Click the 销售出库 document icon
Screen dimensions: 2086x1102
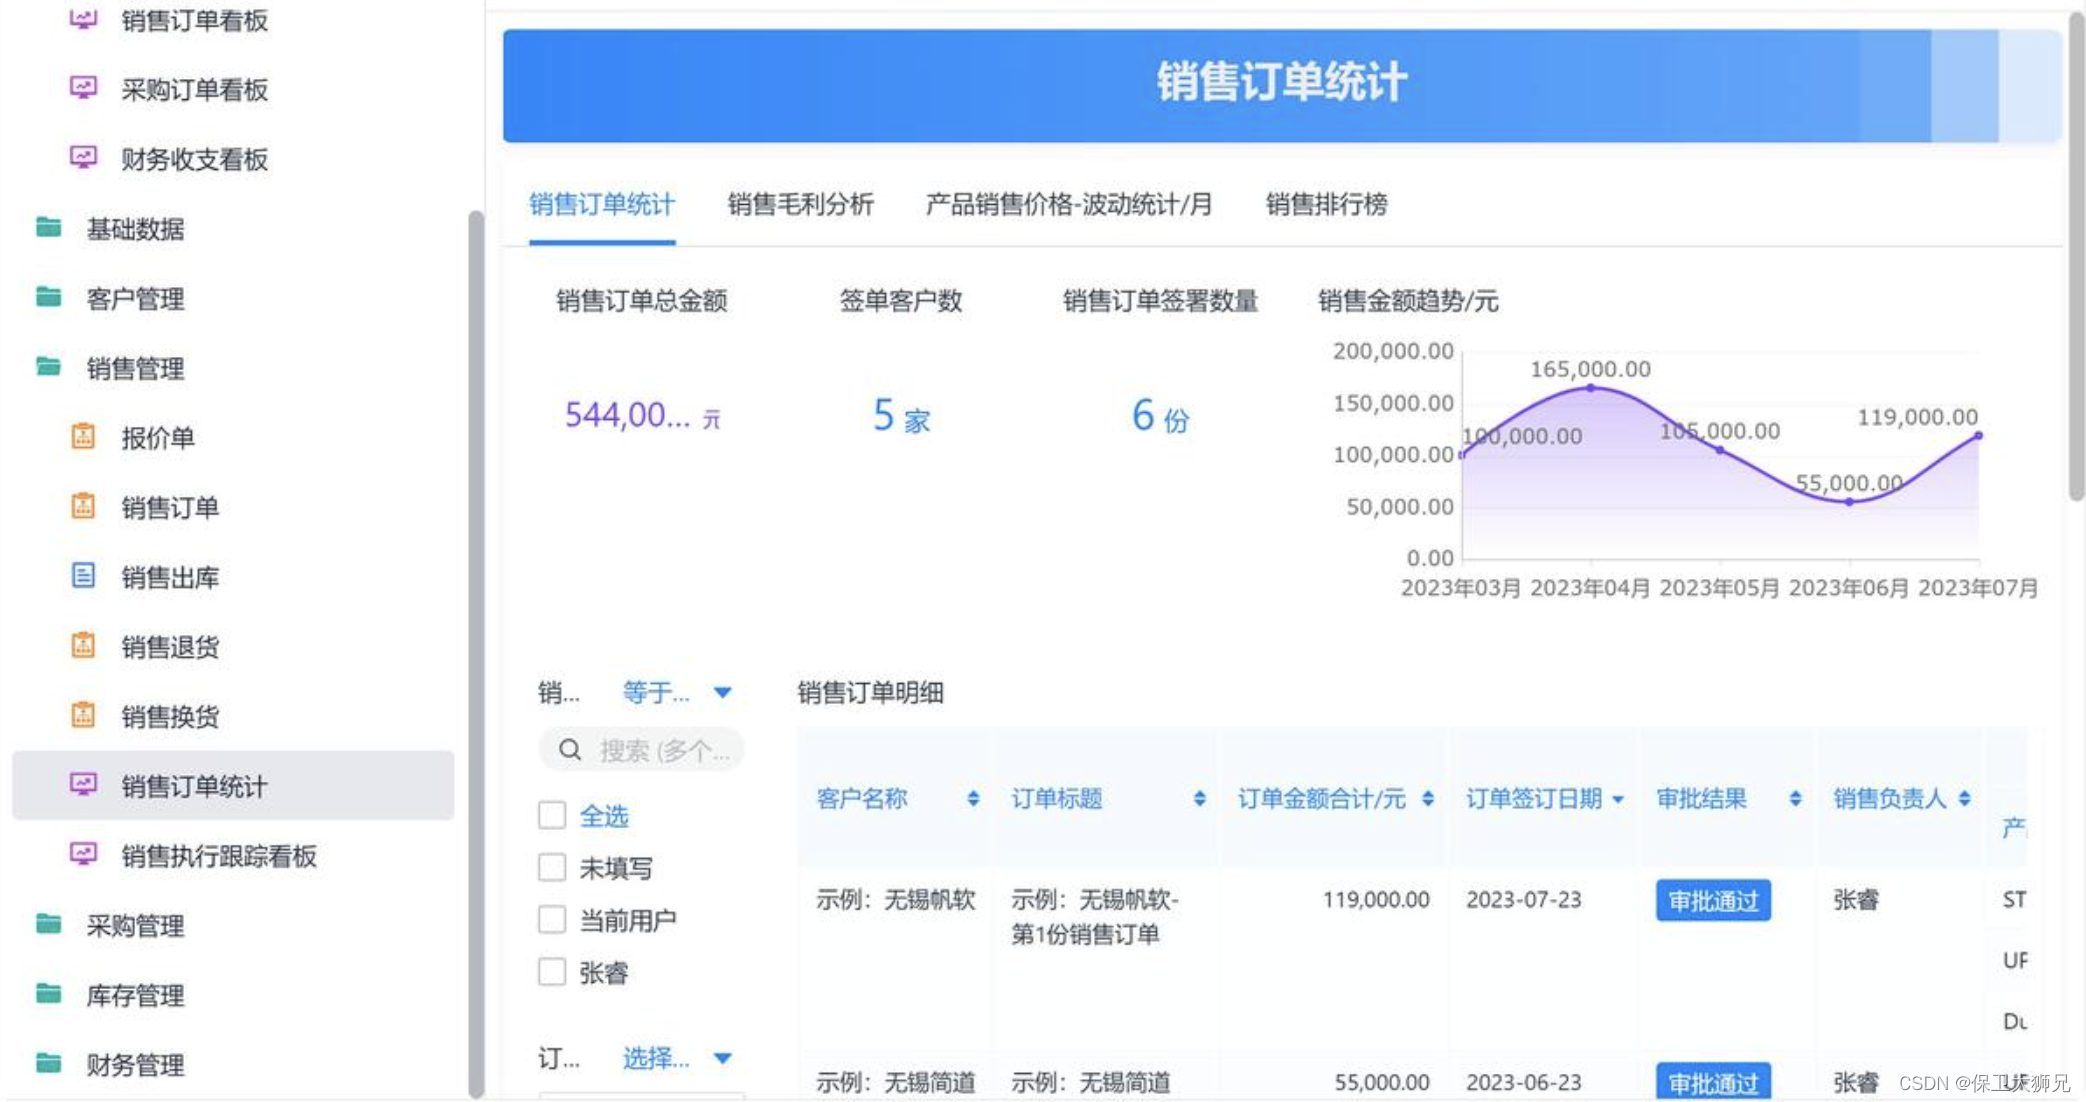[83, 576]
